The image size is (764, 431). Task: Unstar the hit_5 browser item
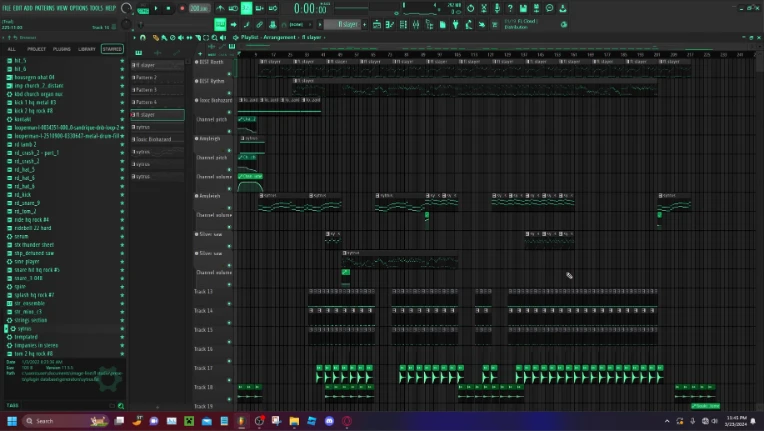point(122,61)
